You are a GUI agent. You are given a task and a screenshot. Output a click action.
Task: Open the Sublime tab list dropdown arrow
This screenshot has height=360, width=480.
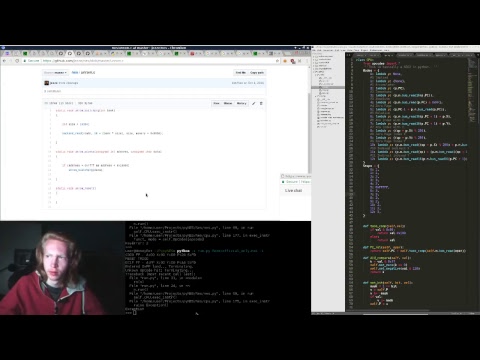point(478,55)
